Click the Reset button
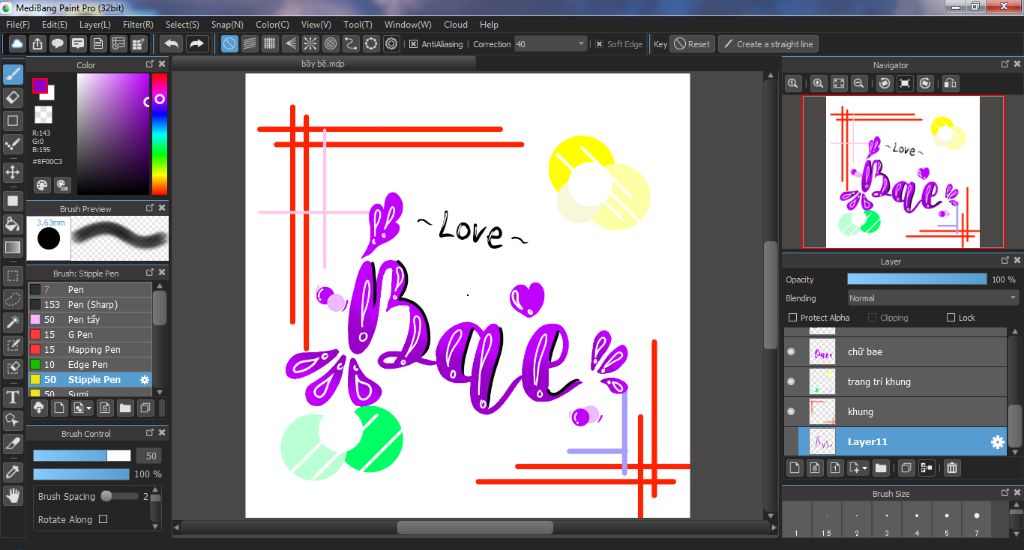1024x550 pixels. pos(692,44)
